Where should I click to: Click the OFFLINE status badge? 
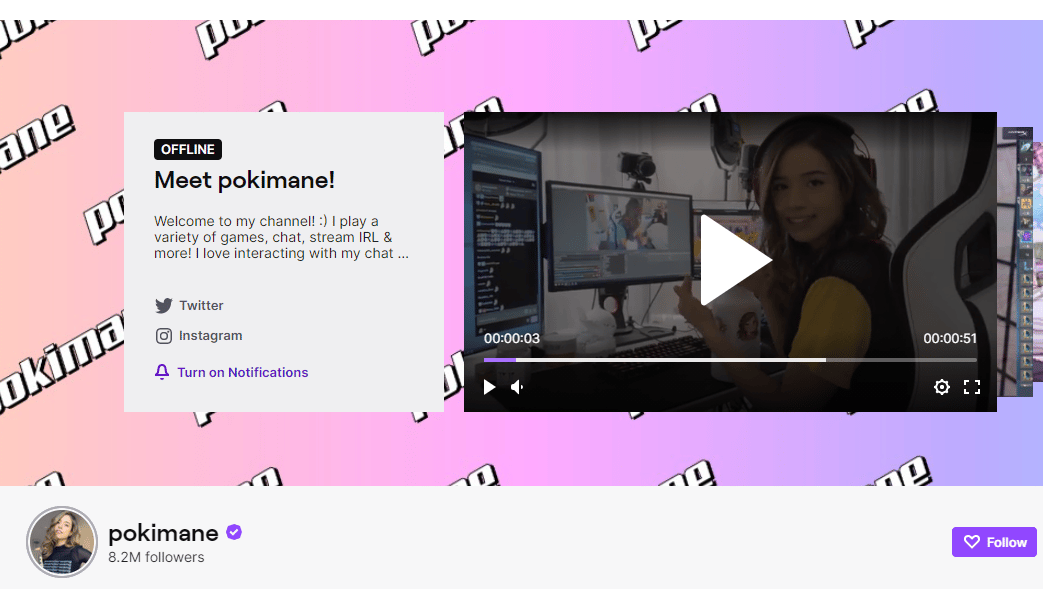188,149
